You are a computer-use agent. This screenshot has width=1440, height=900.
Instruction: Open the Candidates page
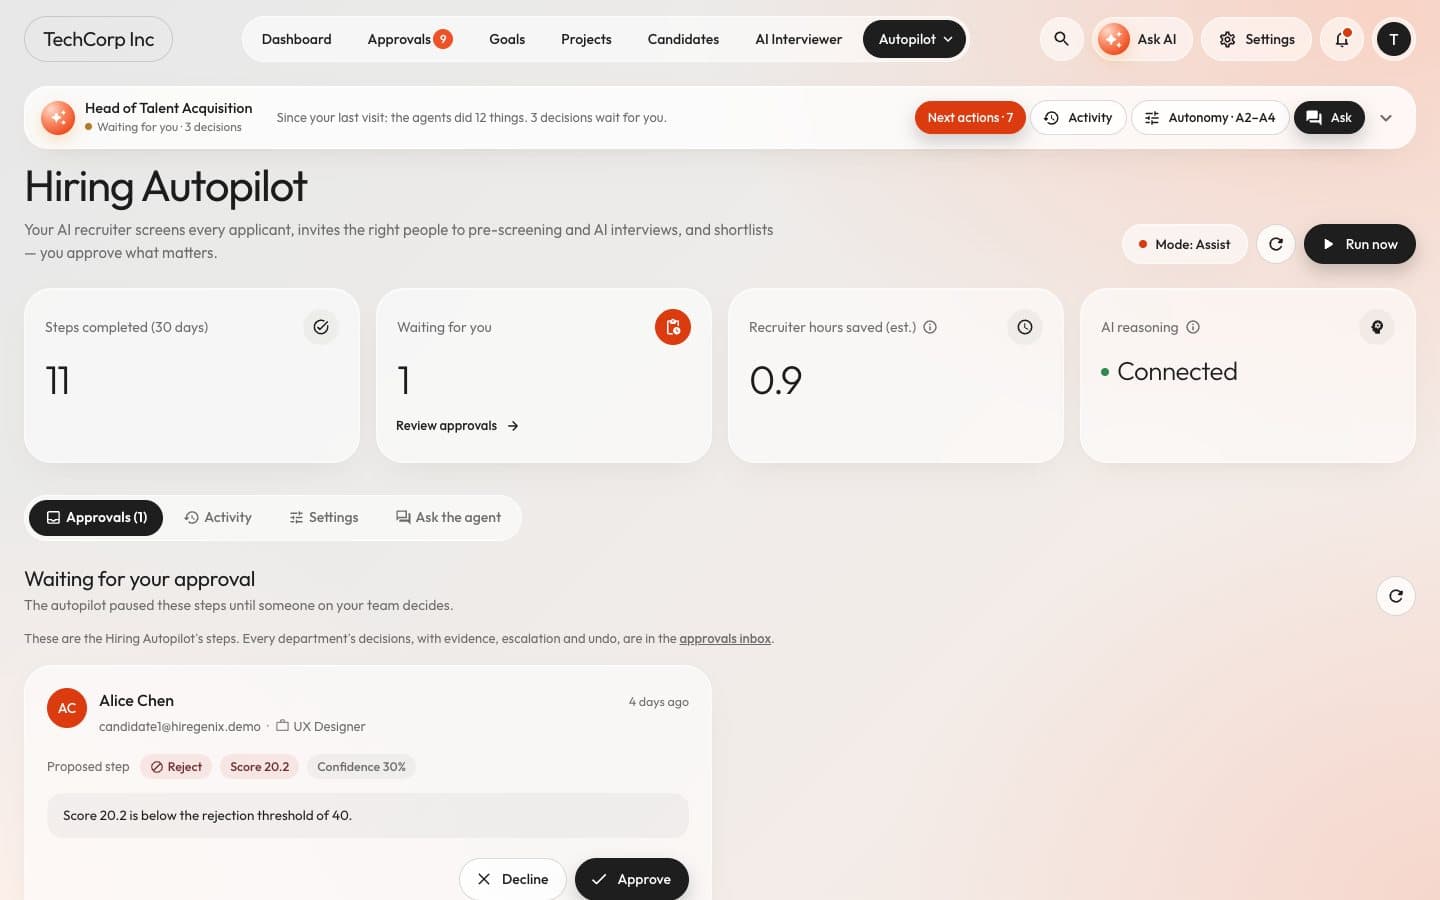pos(683,39)
